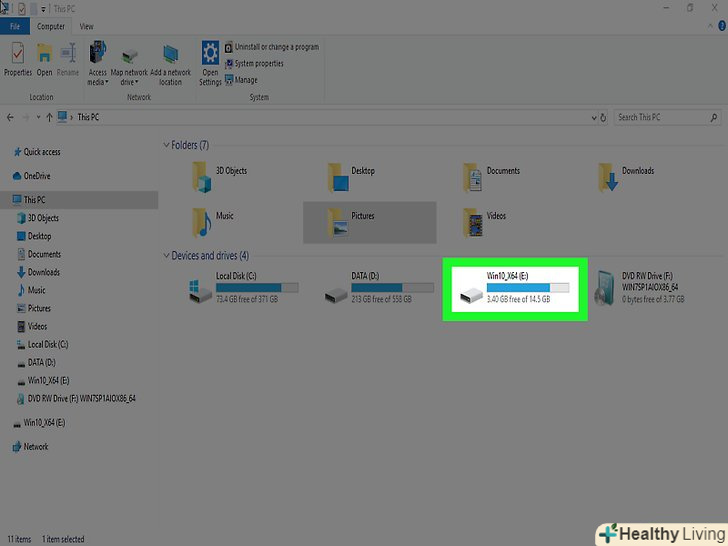Select Quick access in navigation pane

(x=37, y=152)
